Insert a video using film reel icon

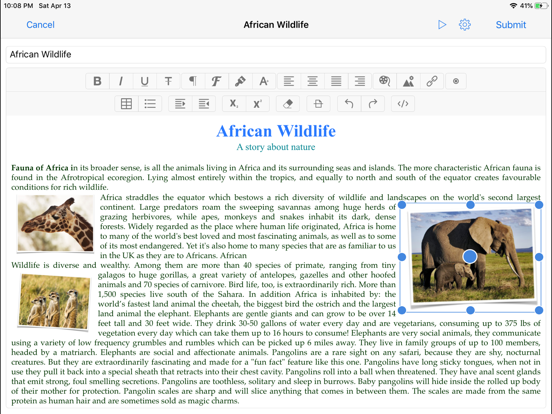click(384, 81)
